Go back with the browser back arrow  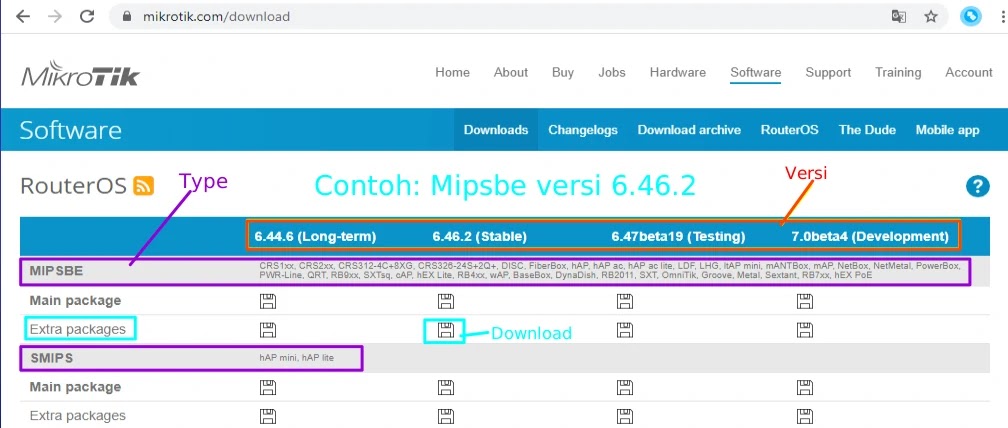tap(23, 17)
